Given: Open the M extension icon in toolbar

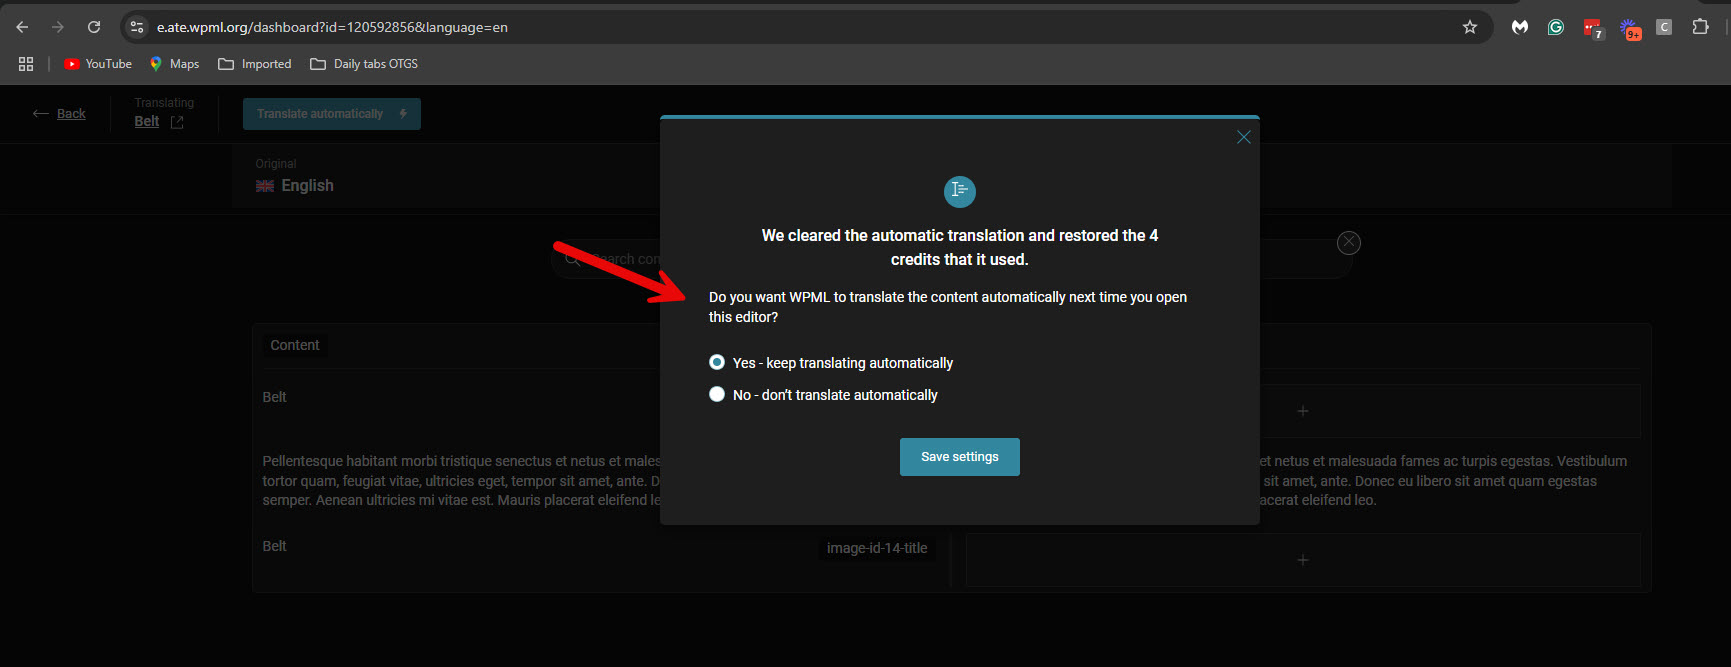Looking at the screenshot, I should tap(1520, 27).
